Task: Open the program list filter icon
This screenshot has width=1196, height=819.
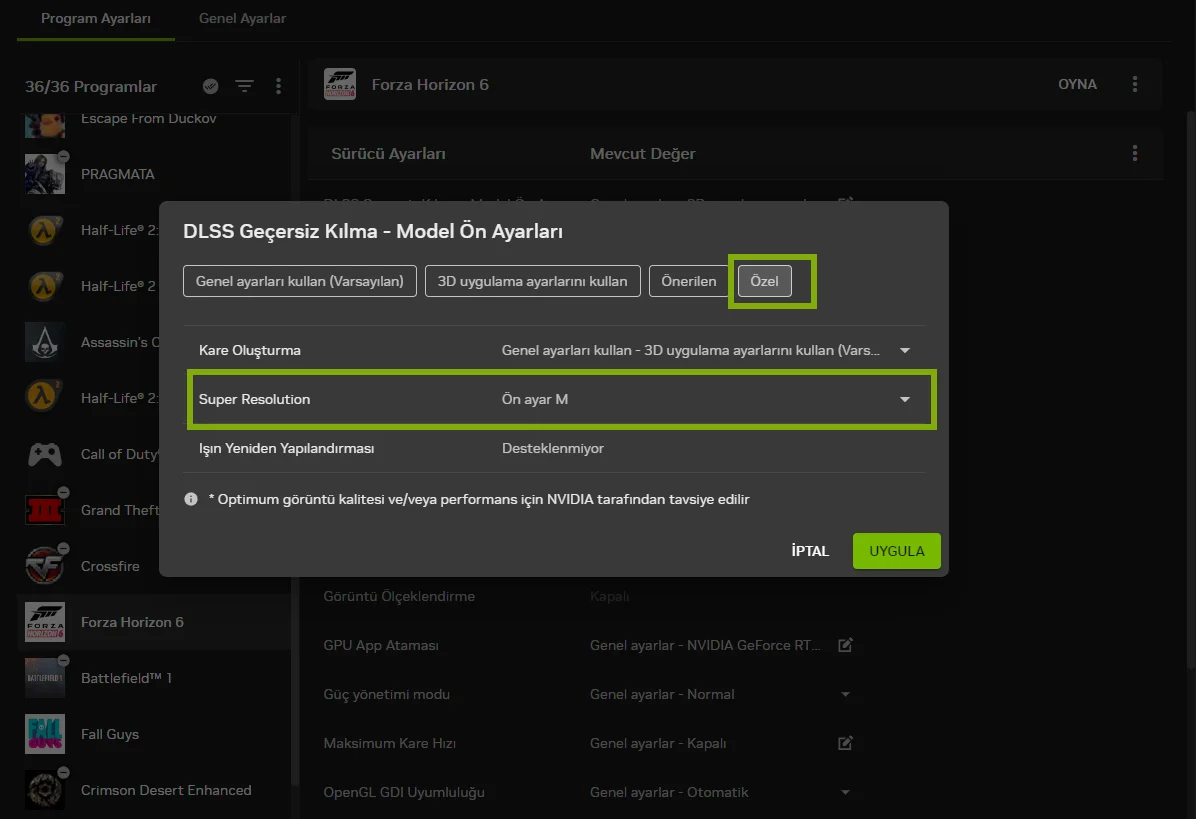Action: click(x=244, y=86)
